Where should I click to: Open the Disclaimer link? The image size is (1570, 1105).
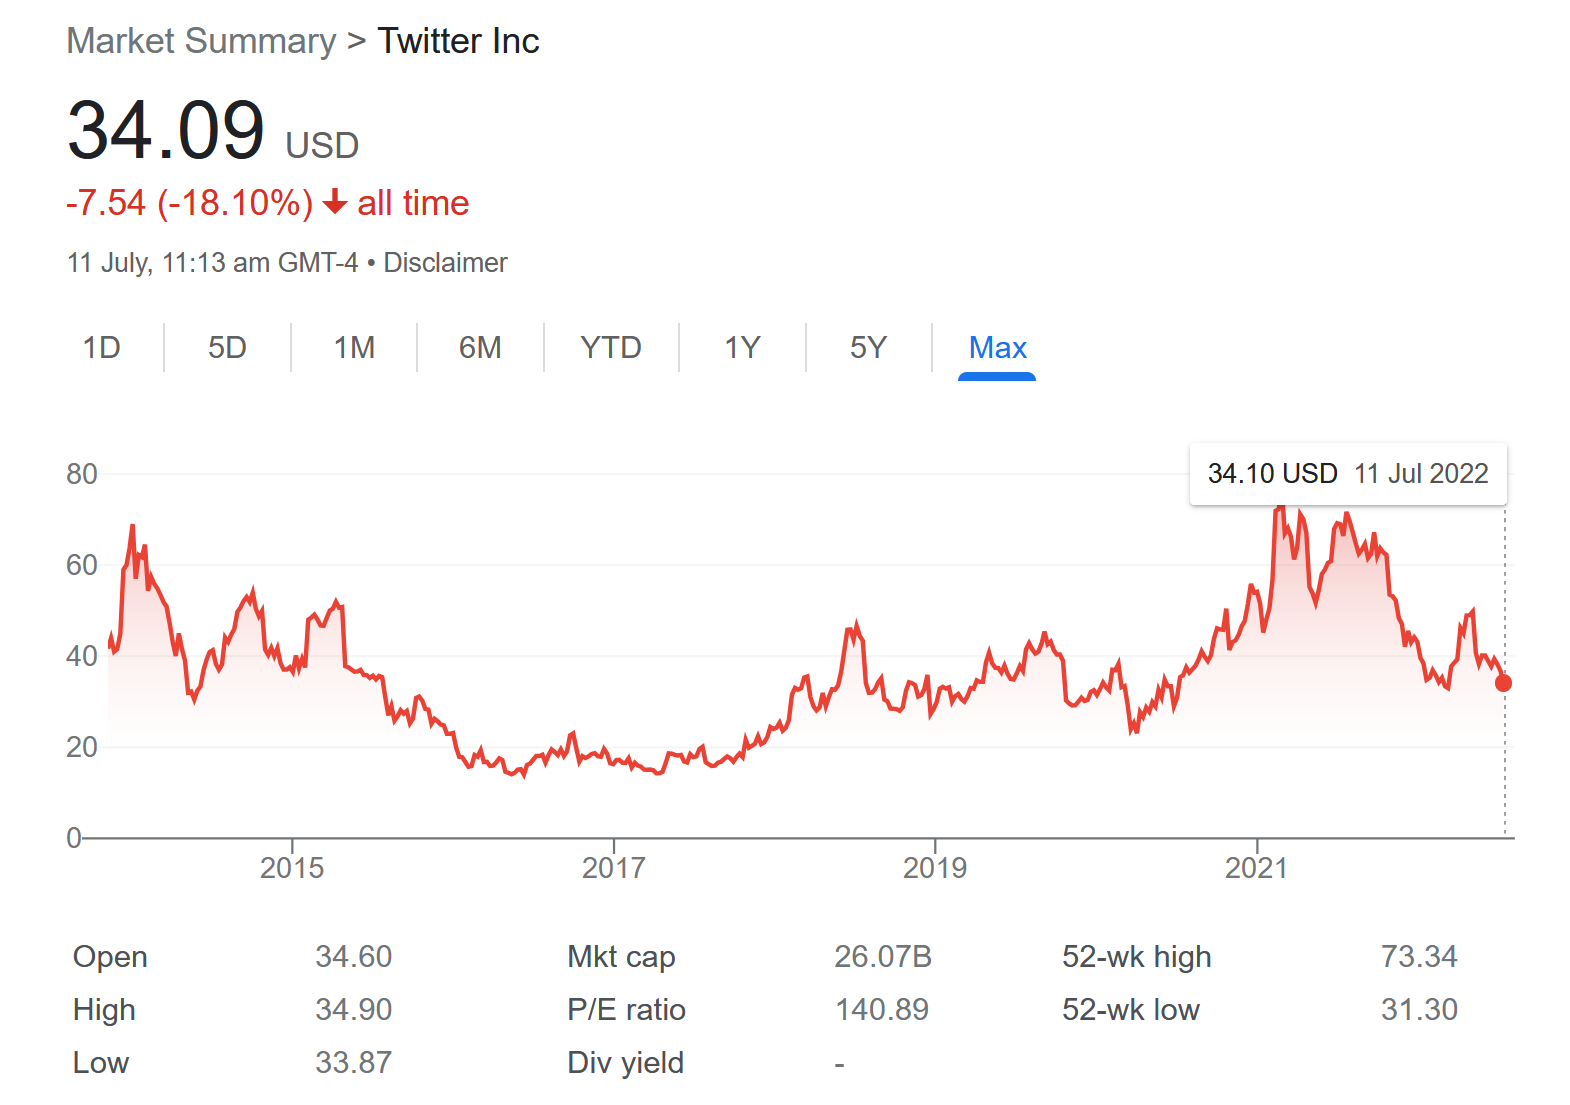point(445,263)
